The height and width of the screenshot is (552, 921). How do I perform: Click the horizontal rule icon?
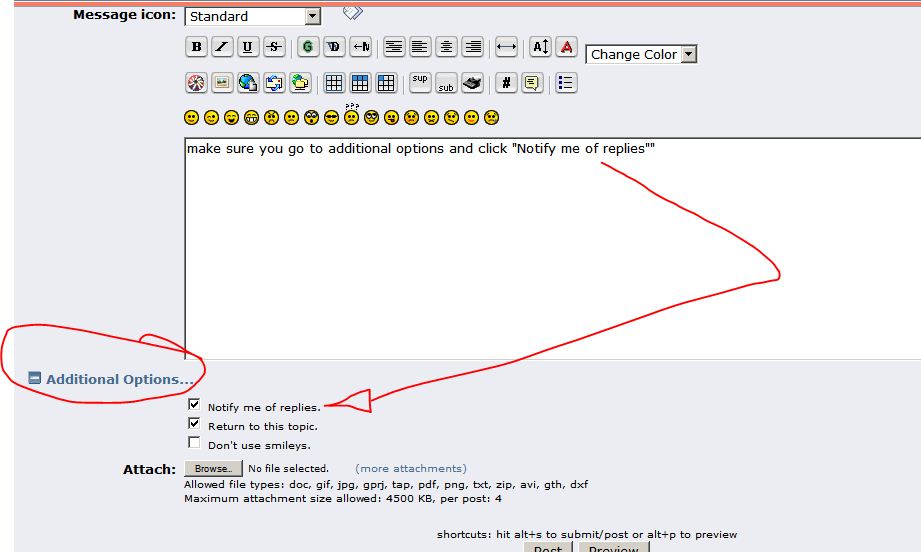(506, 47)
